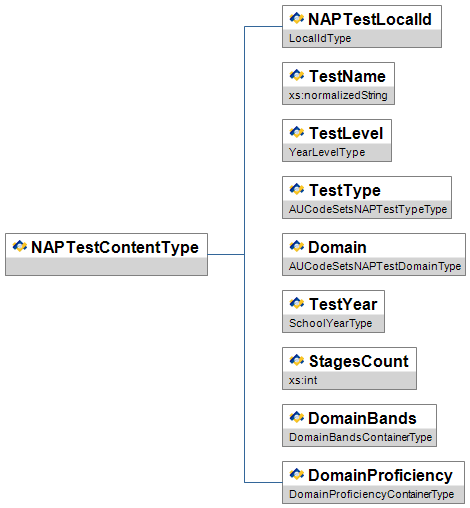Viewport: 470px width, 508px height.
Task: Open the AUCodeSetsNAPTestTypeType type label
Action: (368, 209)
